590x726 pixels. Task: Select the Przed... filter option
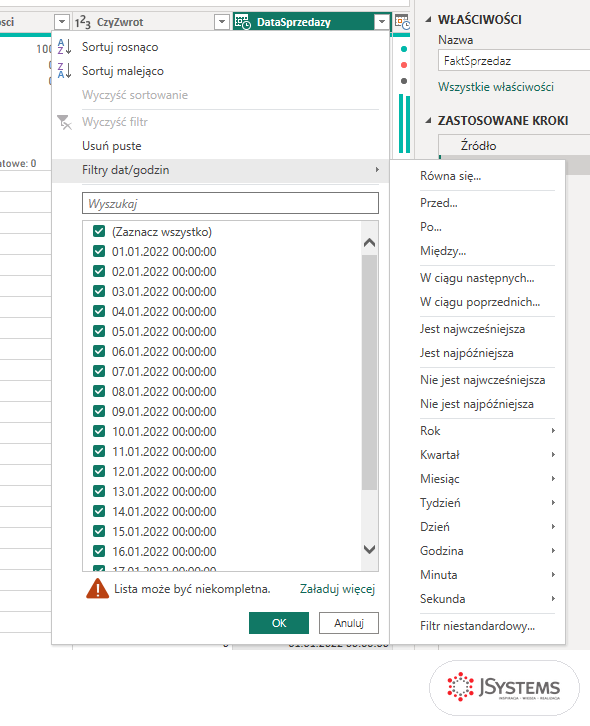click(x=439, y=203)
